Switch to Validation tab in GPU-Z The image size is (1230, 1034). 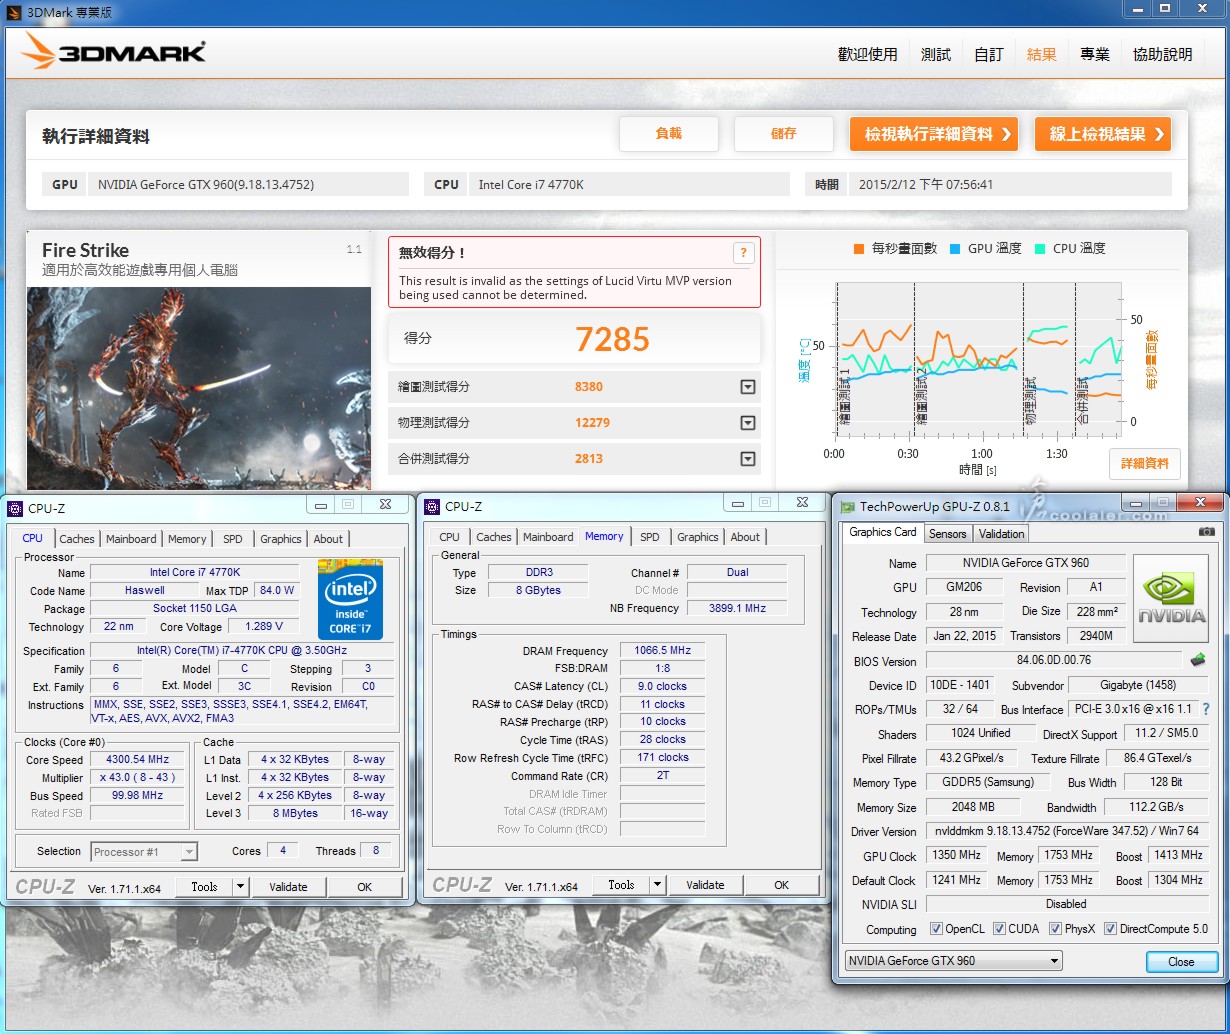[x=1002, y=534]
